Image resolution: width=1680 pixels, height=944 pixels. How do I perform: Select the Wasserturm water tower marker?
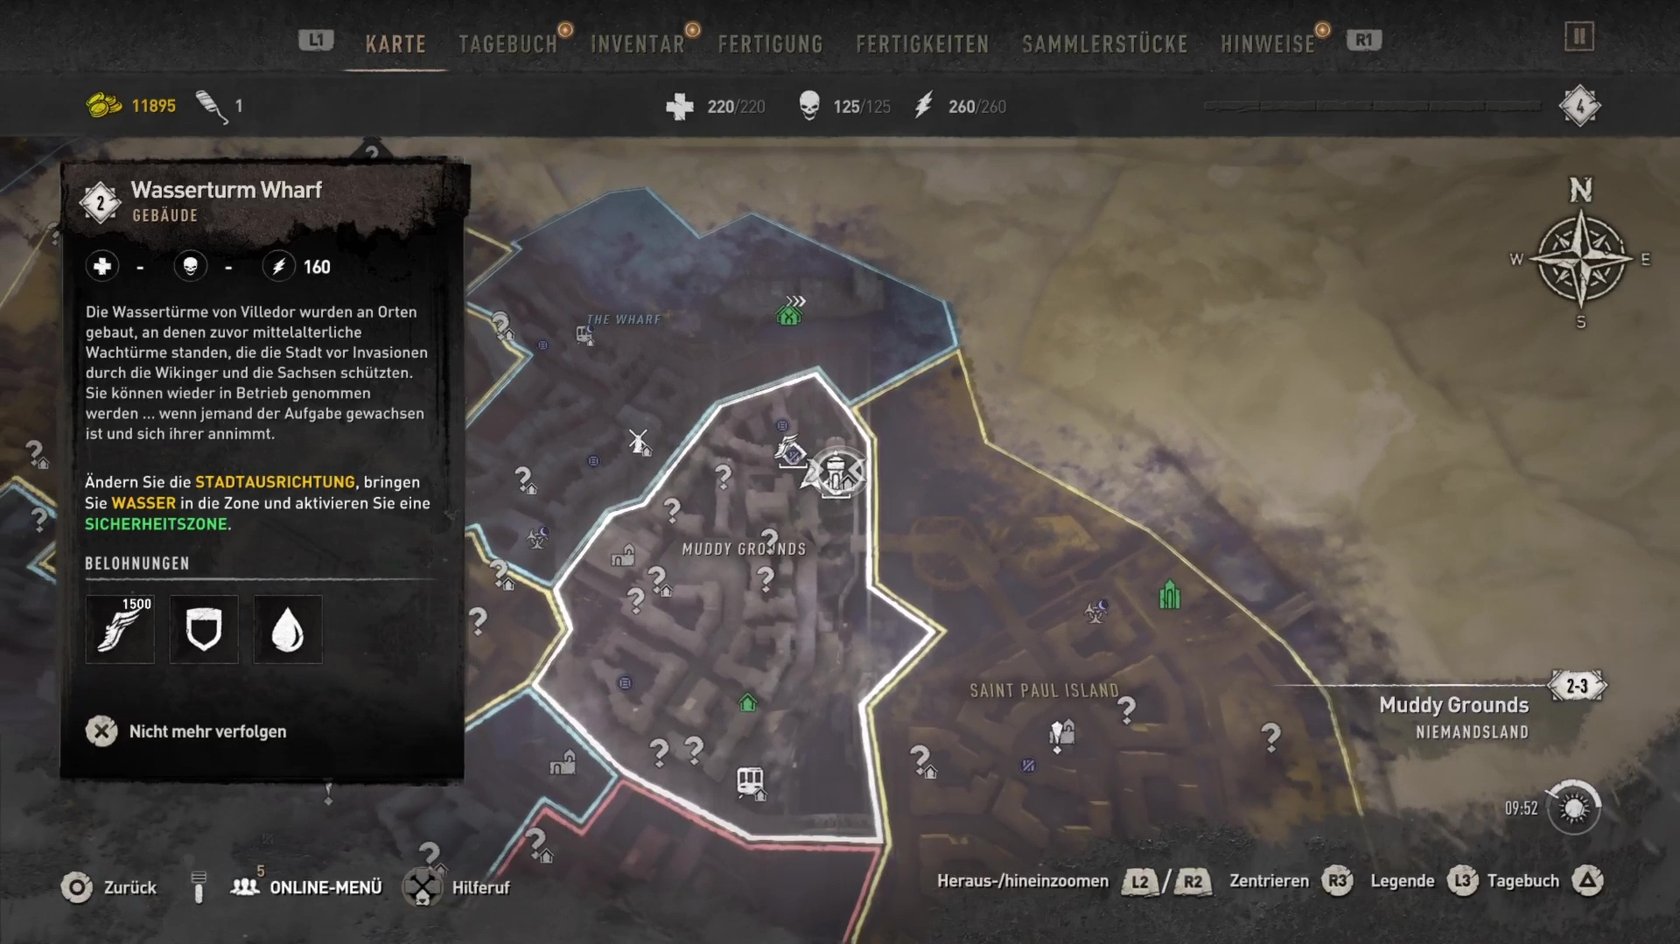point(836,473)
